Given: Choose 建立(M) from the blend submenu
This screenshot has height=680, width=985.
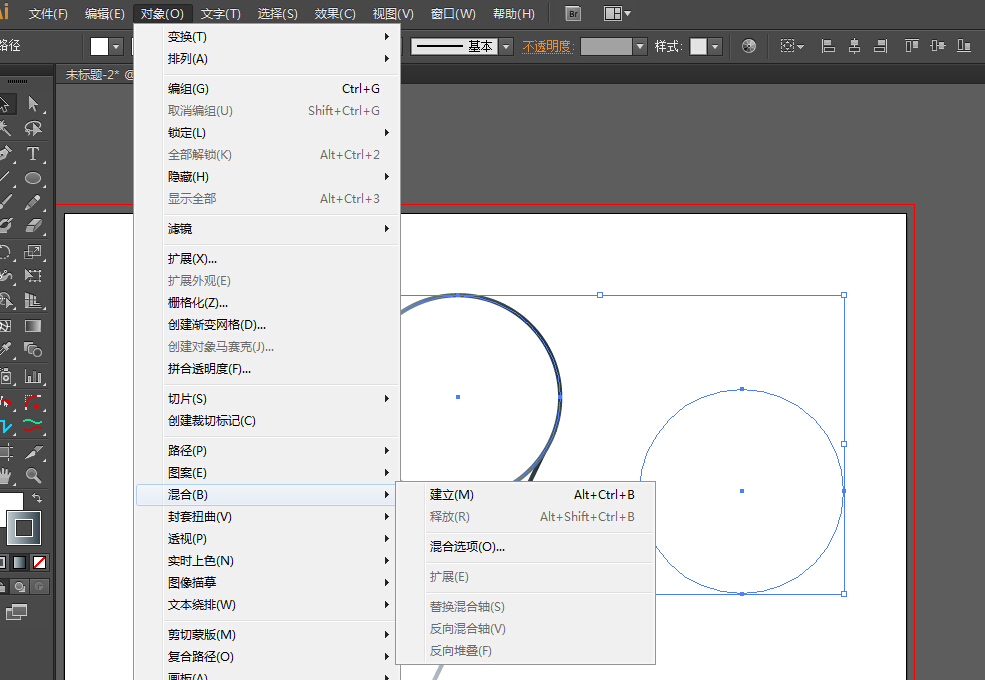Looking at the screenshot, I should pyautogui.click(x=452, y=494).
